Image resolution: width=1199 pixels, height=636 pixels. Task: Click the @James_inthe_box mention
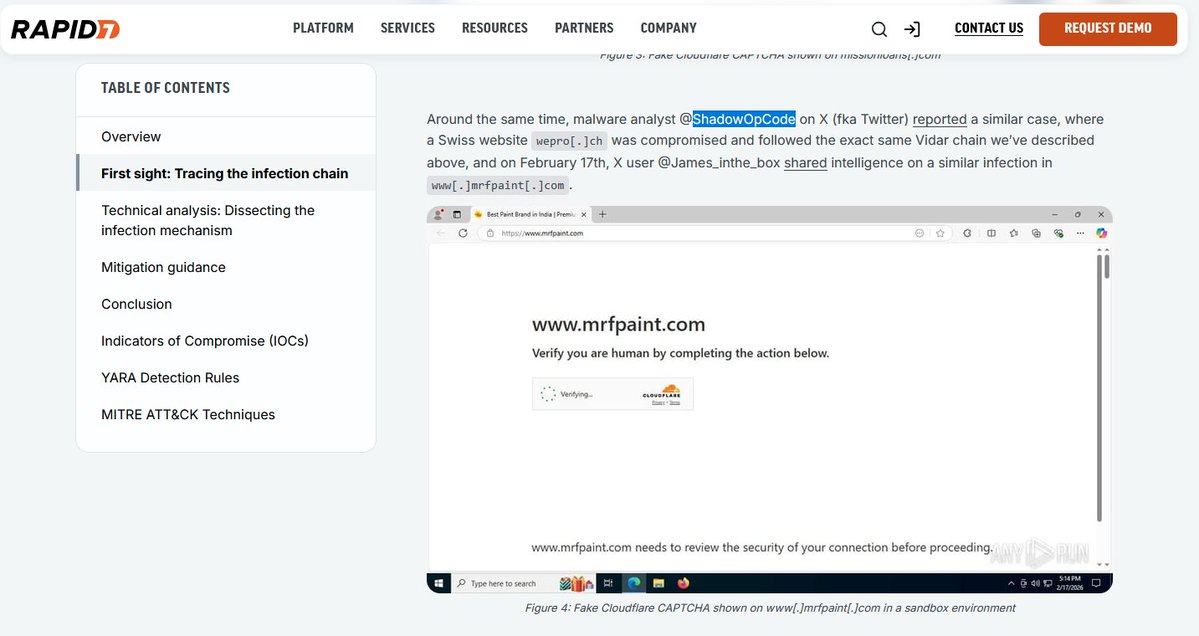pos(719,163)
